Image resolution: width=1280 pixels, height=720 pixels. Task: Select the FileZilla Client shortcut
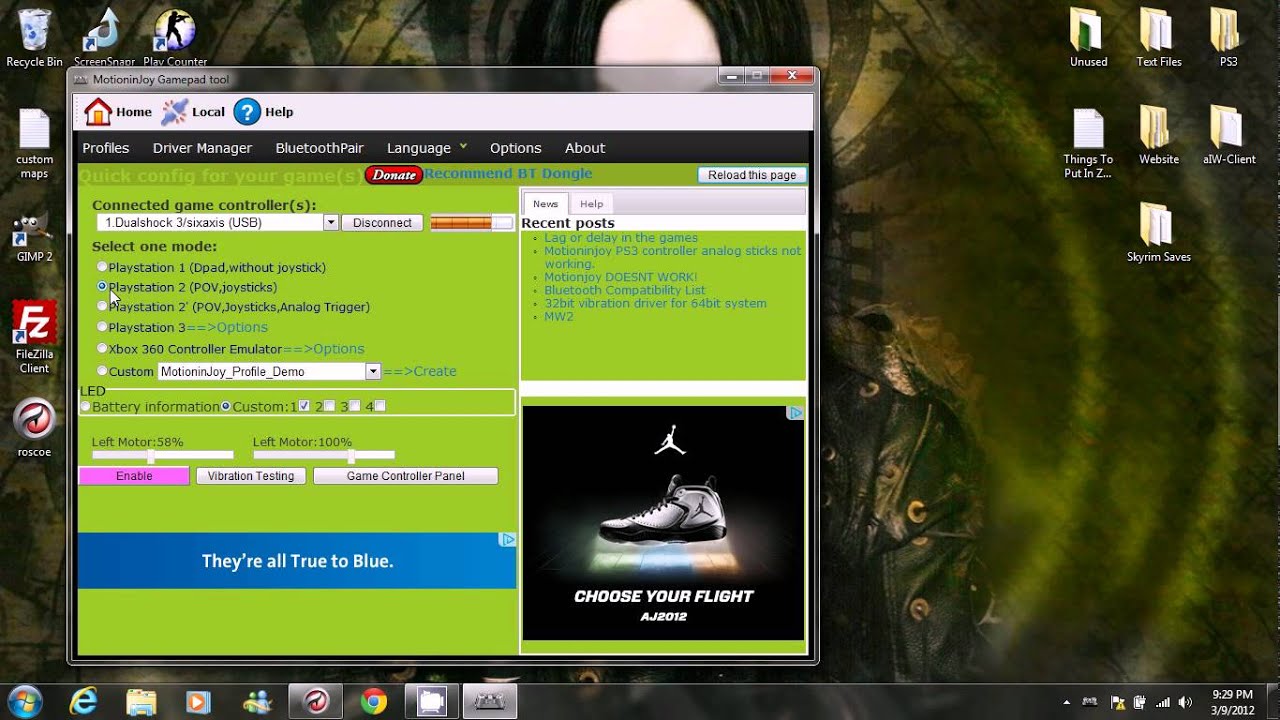tap(34, 338)
